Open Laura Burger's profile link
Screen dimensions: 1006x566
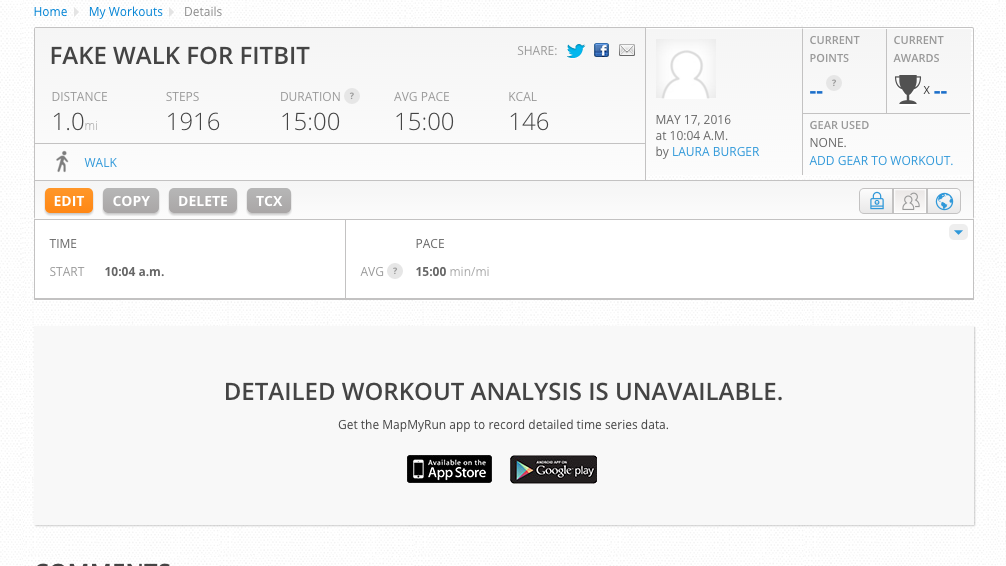click(715, 152)
